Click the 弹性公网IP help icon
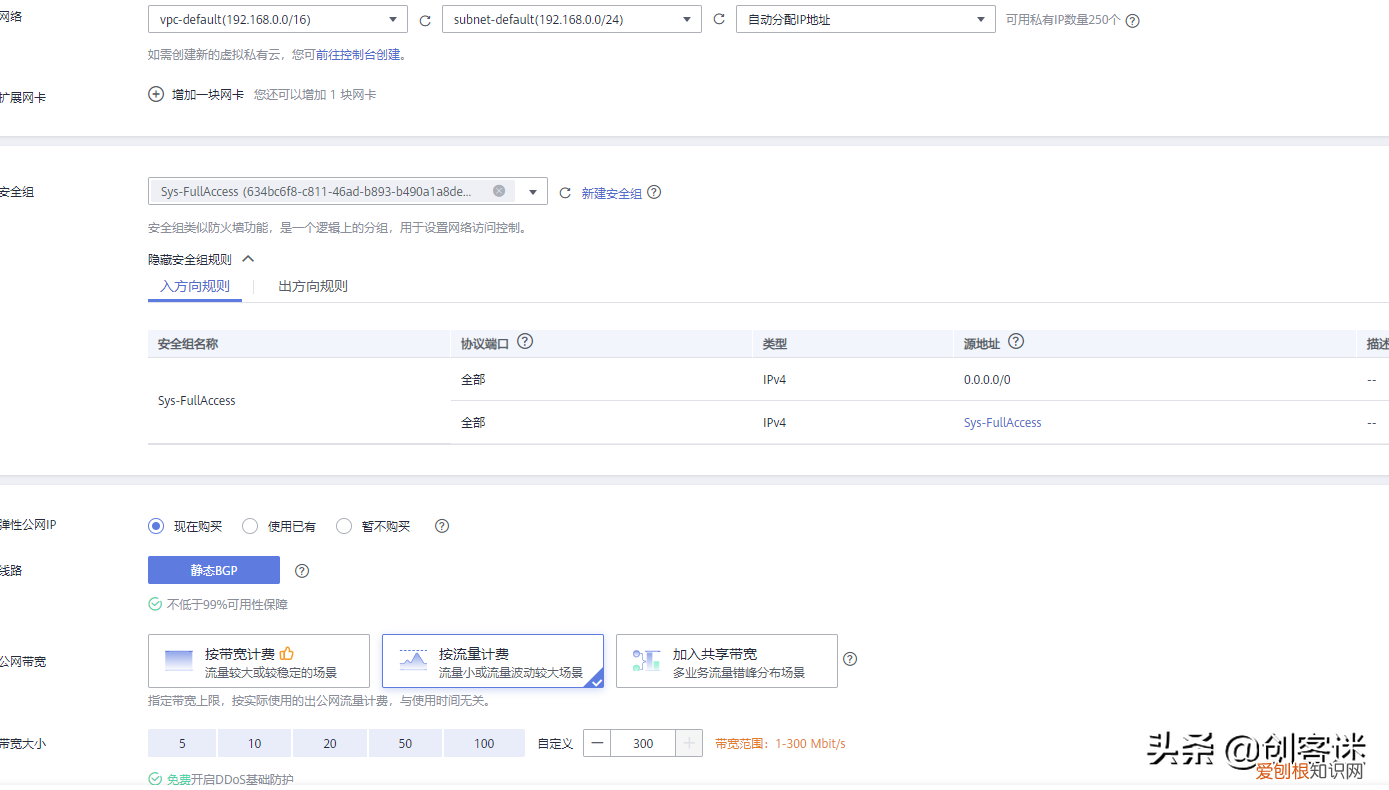1389x790 pixels. (x=441, y=525)
